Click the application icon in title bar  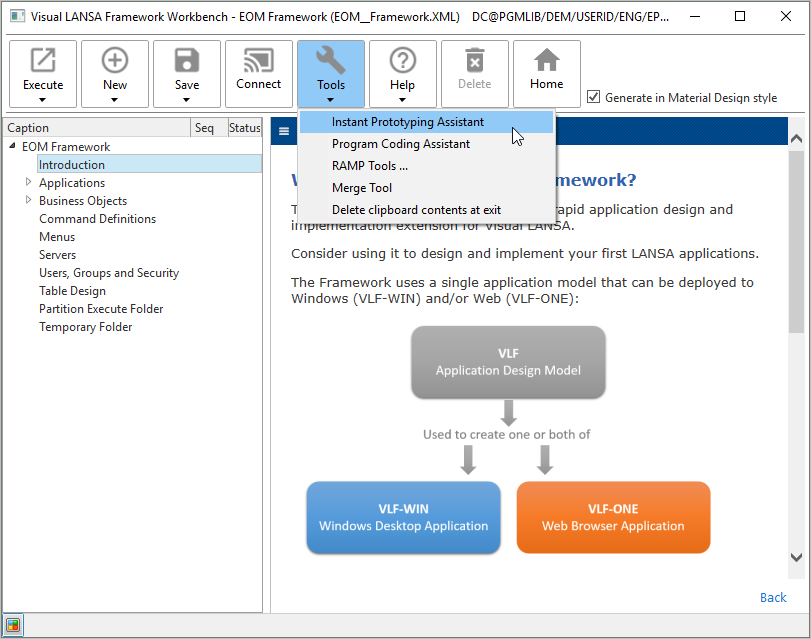point(18,16)
